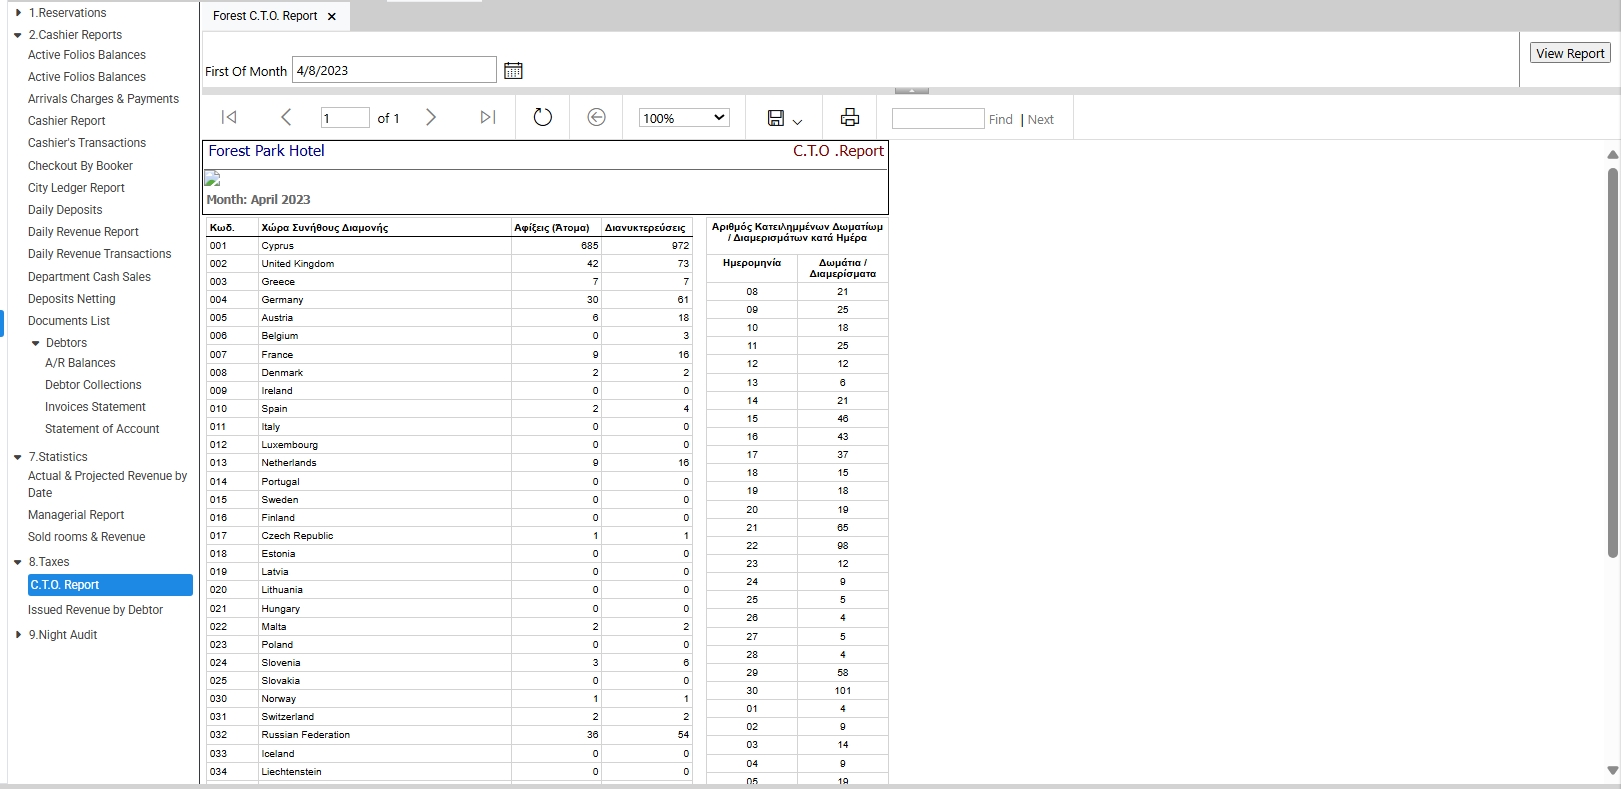The width and height of the screenshot is (1621, 789).
Task: Go to the first report page
Action: click(x=229, y=118)
